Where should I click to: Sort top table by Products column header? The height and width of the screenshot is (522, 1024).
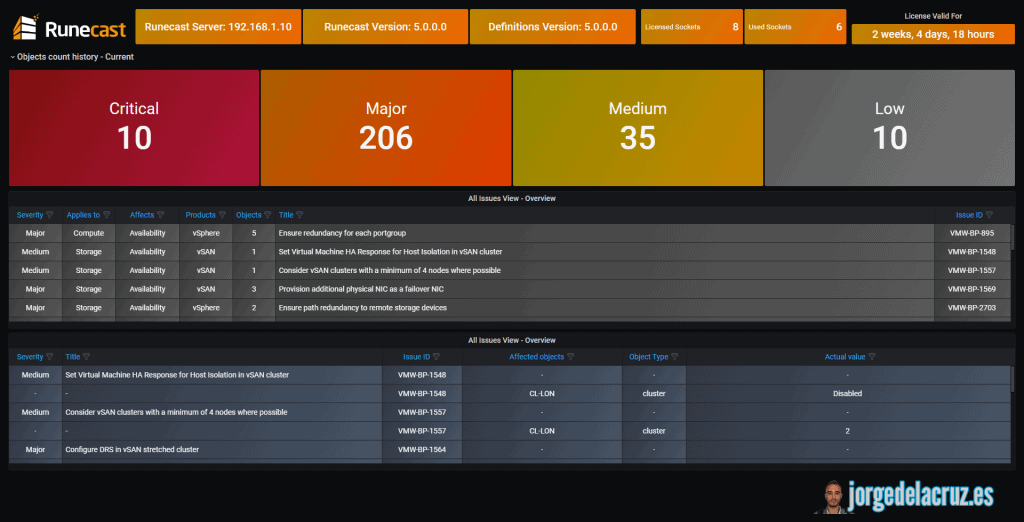[x=200, y=214]
